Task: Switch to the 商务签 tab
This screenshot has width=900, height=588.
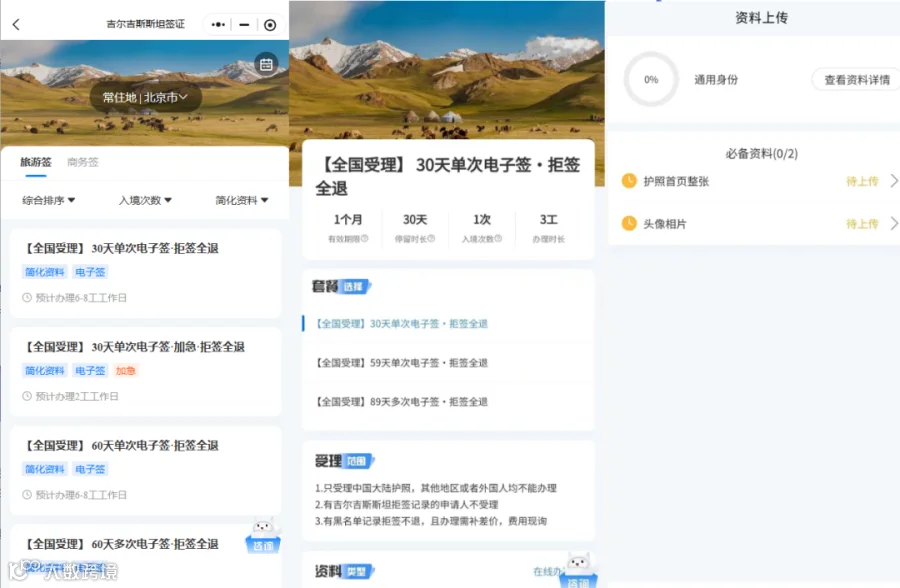Action: [x=83, y=163]
